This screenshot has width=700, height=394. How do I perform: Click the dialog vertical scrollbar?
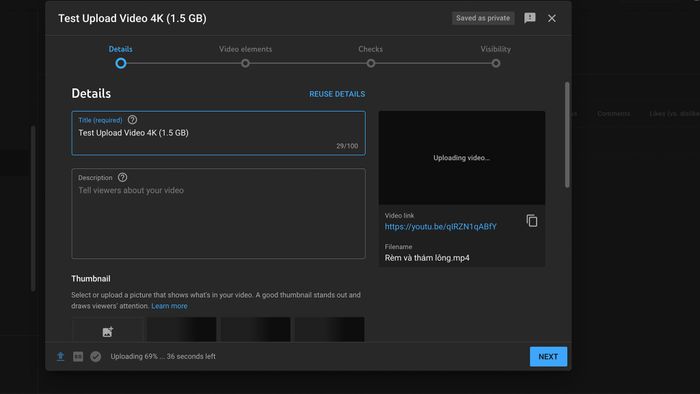567,135
